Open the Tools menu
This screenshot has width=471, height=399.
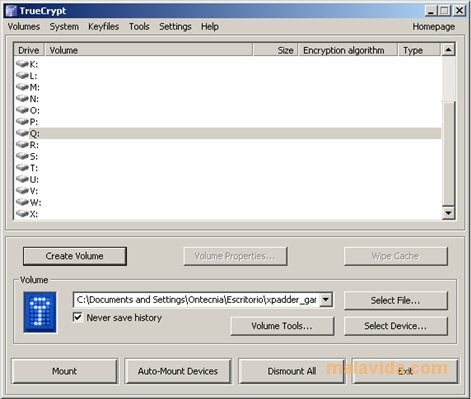pyautogui.click(x=139, y=27)
